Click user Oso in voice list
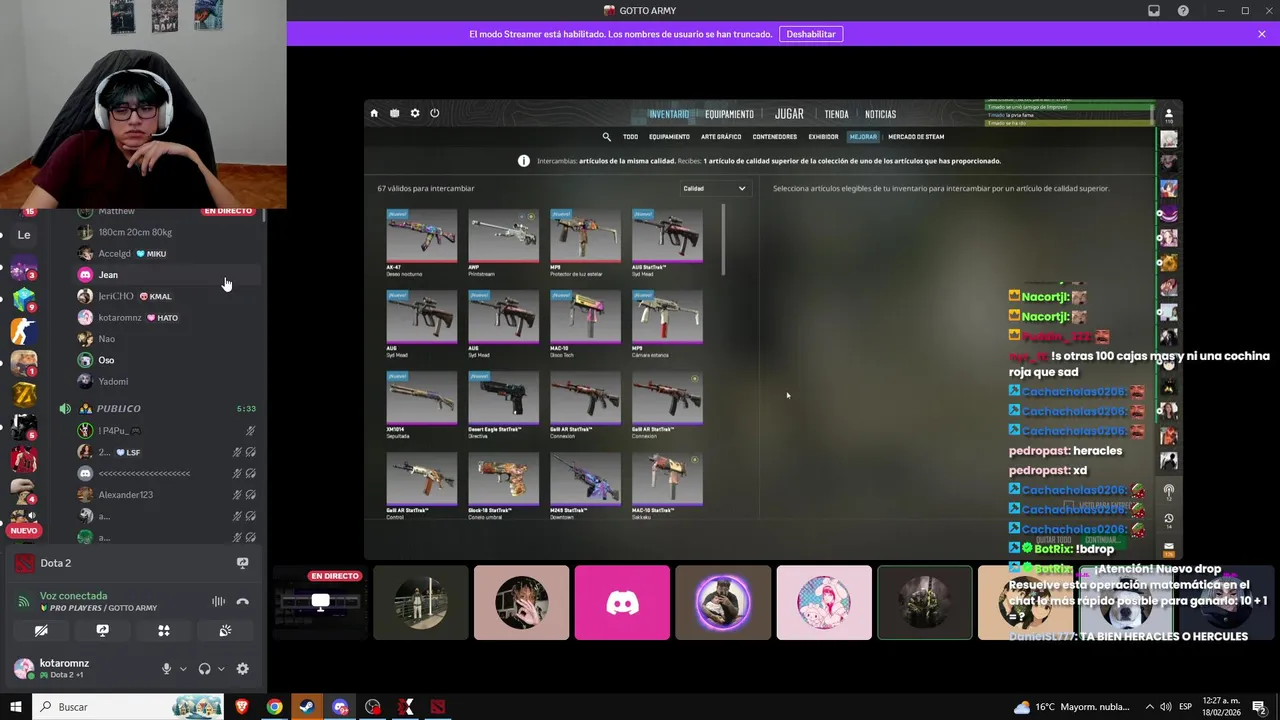The width and height of the screenshot is (1280, 720). [x=106, y=360]
